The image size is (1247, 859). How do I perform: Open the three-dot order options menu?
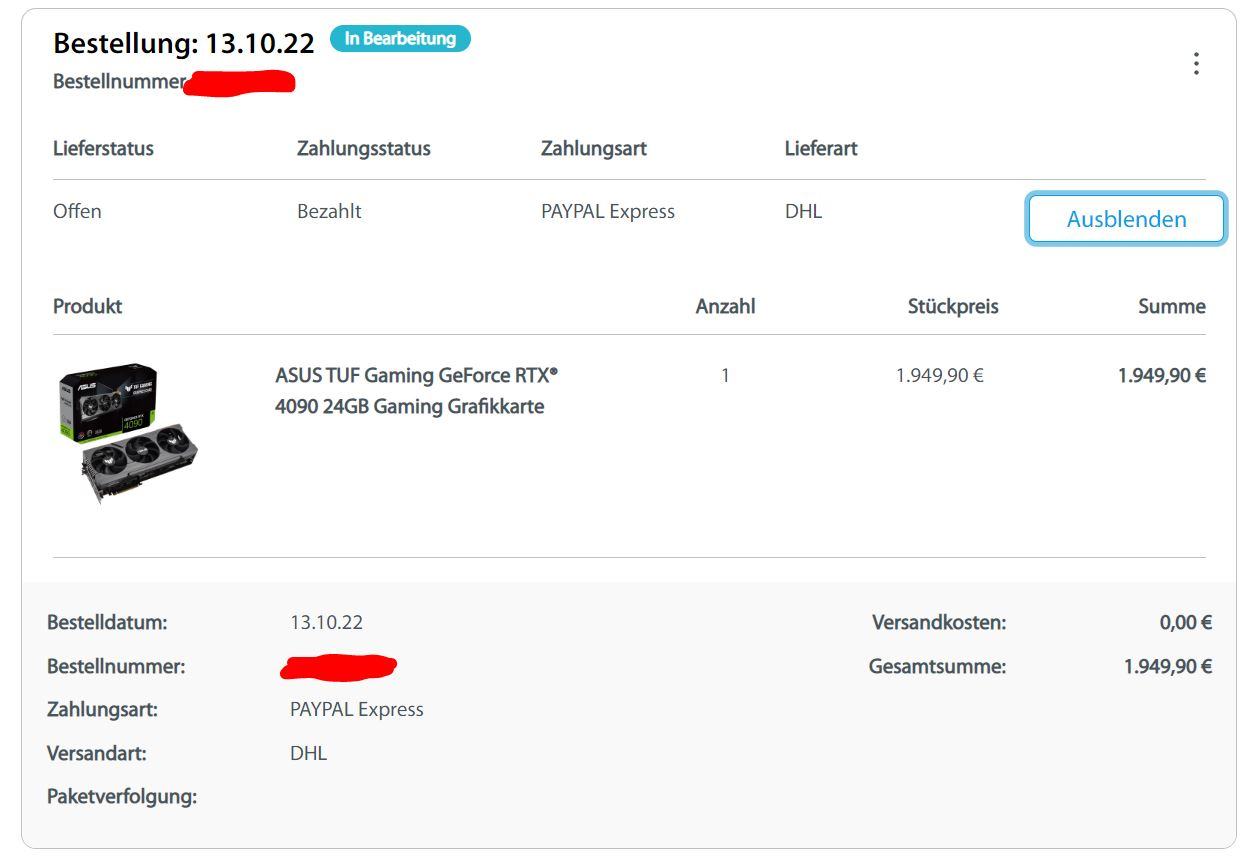coord(1195,64)
